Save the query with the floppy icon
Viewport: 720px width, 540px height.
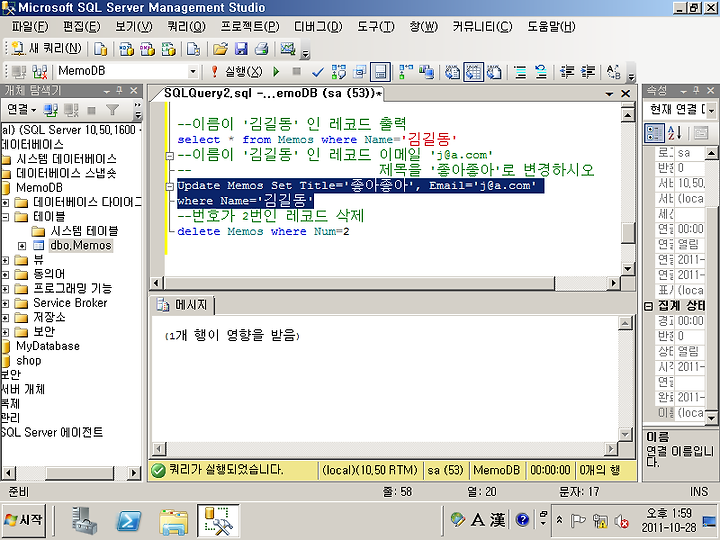click(x=241, y=49)
